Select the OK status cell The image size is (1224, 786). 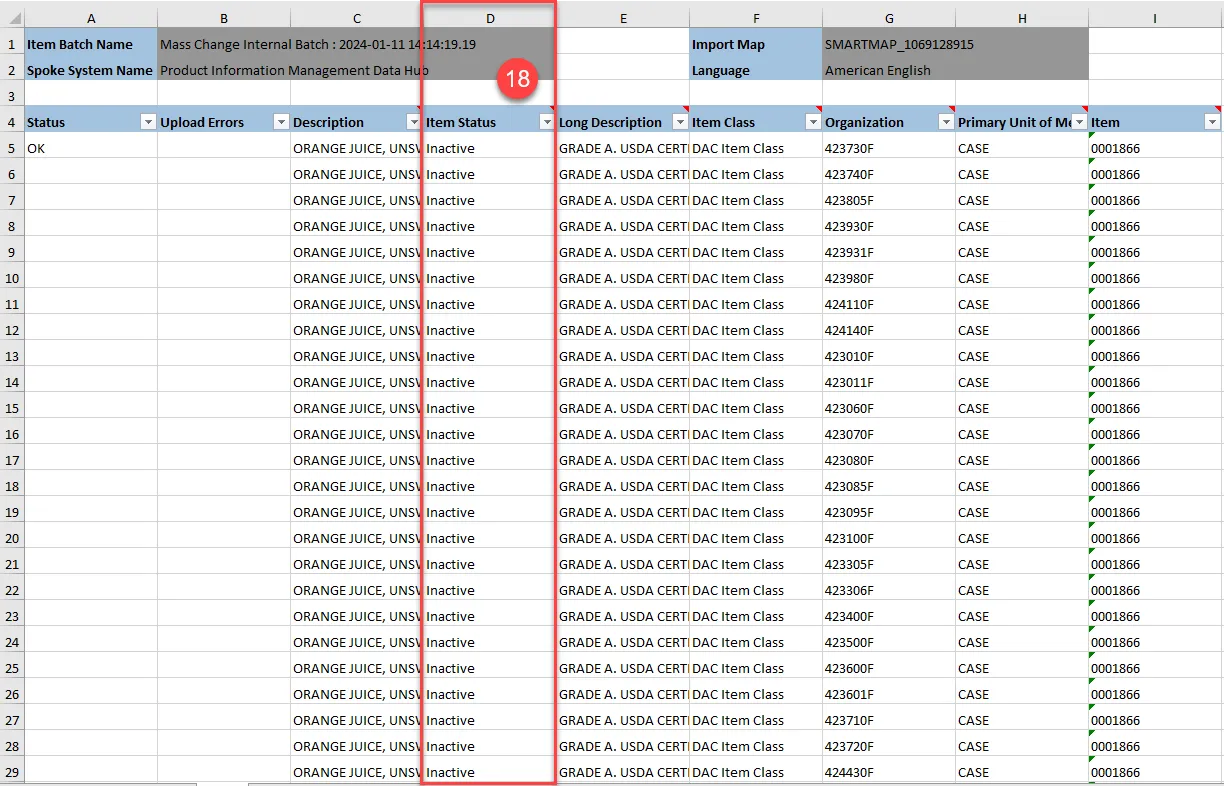point(90,148)
